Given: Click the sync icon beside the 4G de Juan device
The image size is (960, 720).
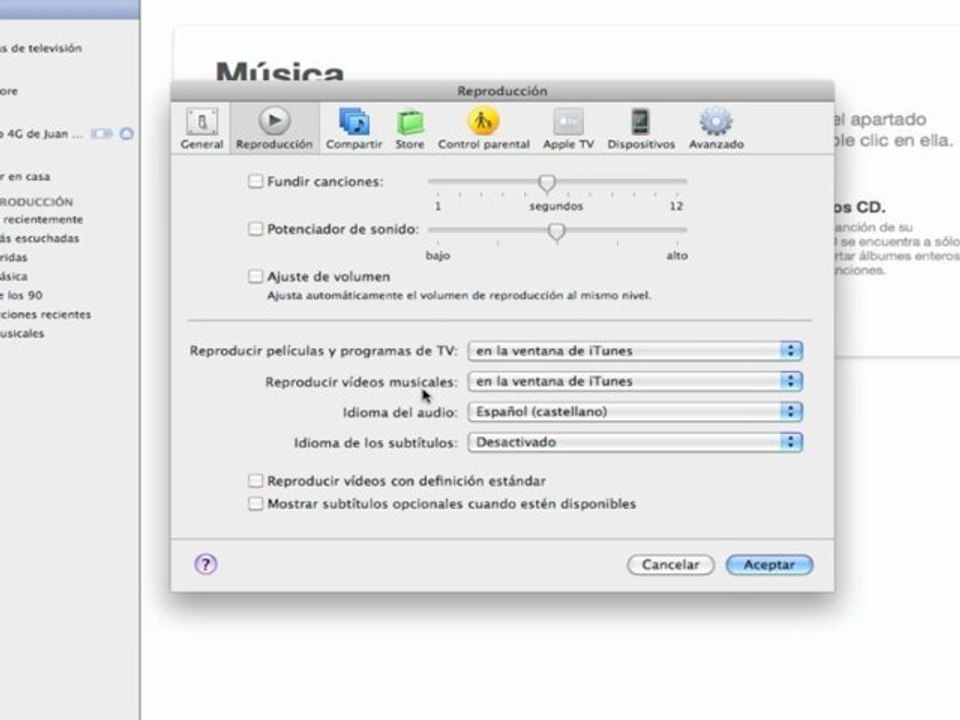Looking at the screenshot, I should tap(127, 133).
